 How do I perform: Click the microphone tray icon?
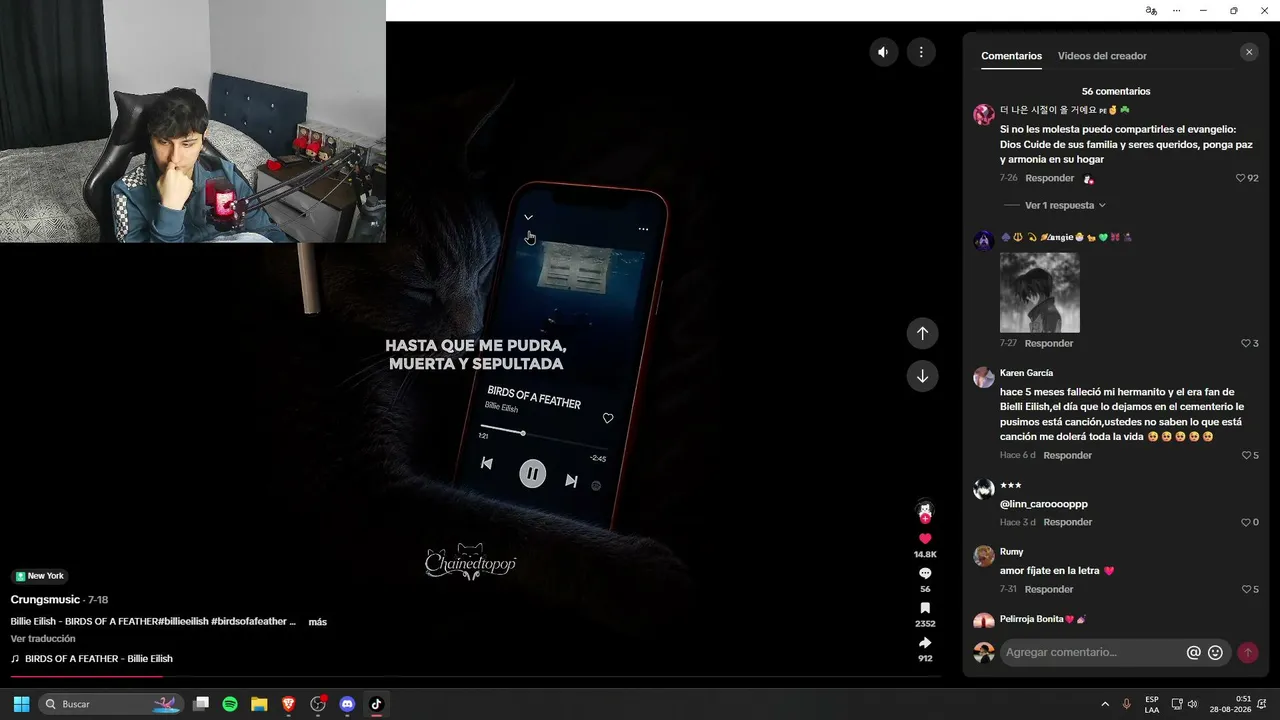tap(1127, 704)
